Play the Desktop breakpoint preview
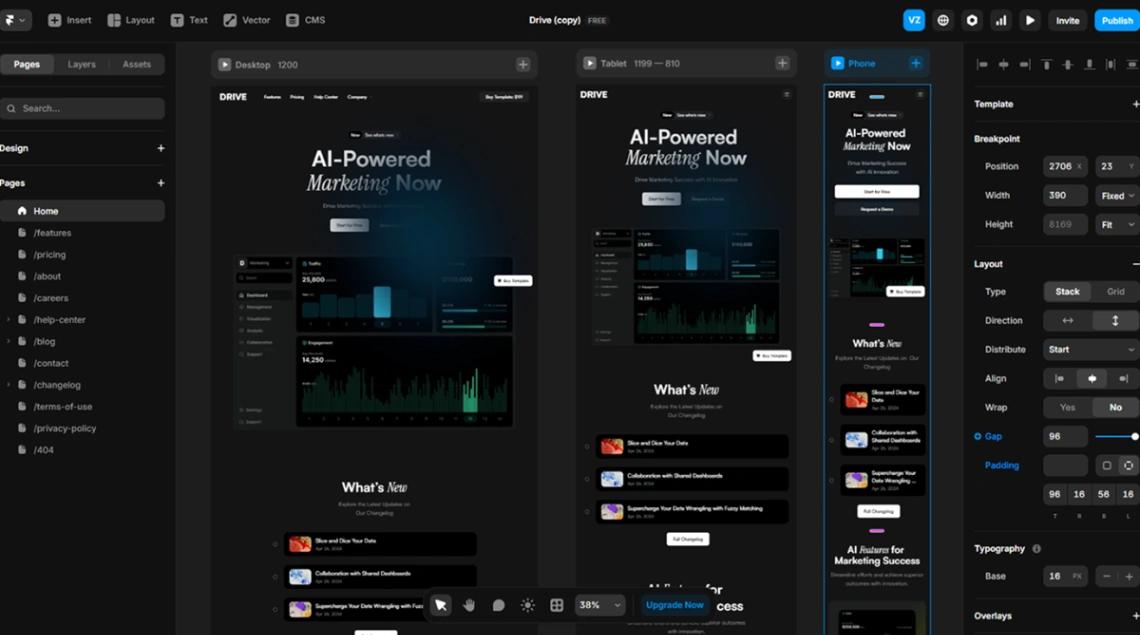 (225, 65)
